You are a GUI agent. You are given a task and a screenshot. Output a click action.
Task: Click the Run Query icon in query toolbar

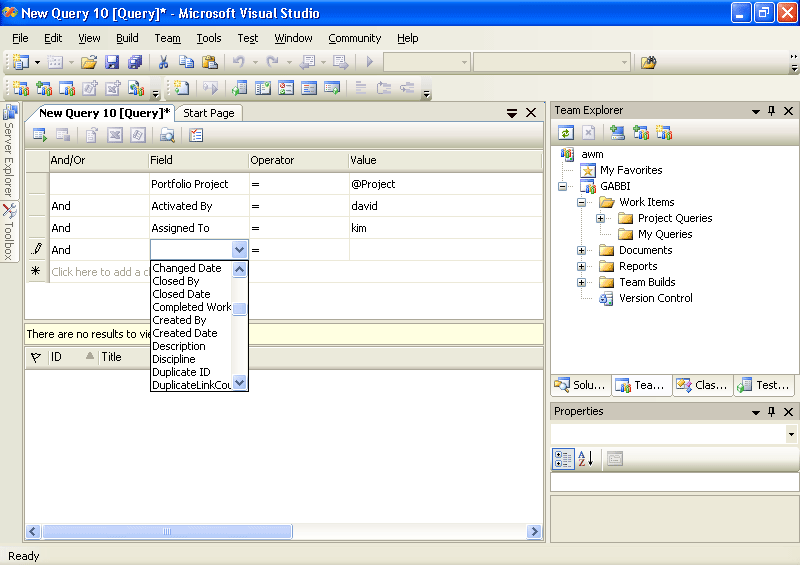(x=40, y=135)
